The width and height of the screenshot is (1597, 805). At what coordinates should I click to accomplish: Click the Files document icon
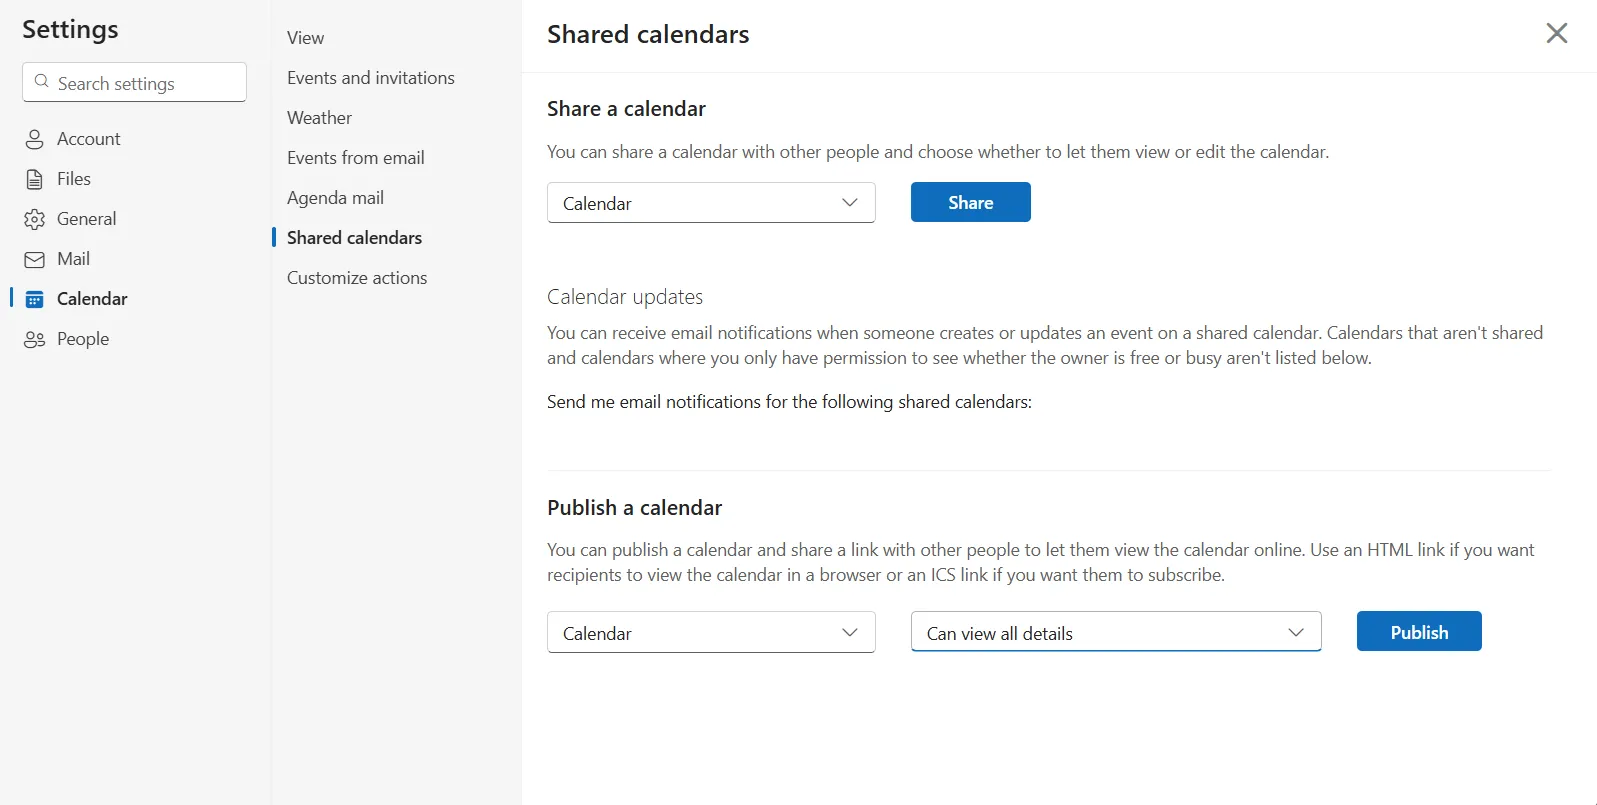click(34, 179)
